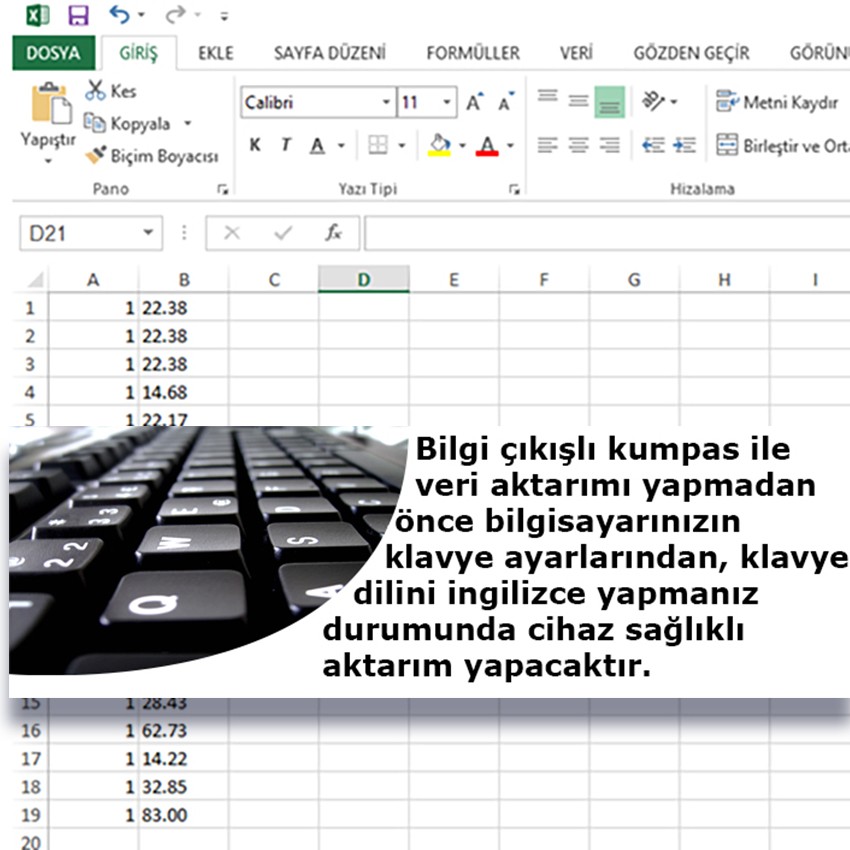Open the Calibri font name dropdown
Viewport: 850px width, 850px height.
coord(387,103)
